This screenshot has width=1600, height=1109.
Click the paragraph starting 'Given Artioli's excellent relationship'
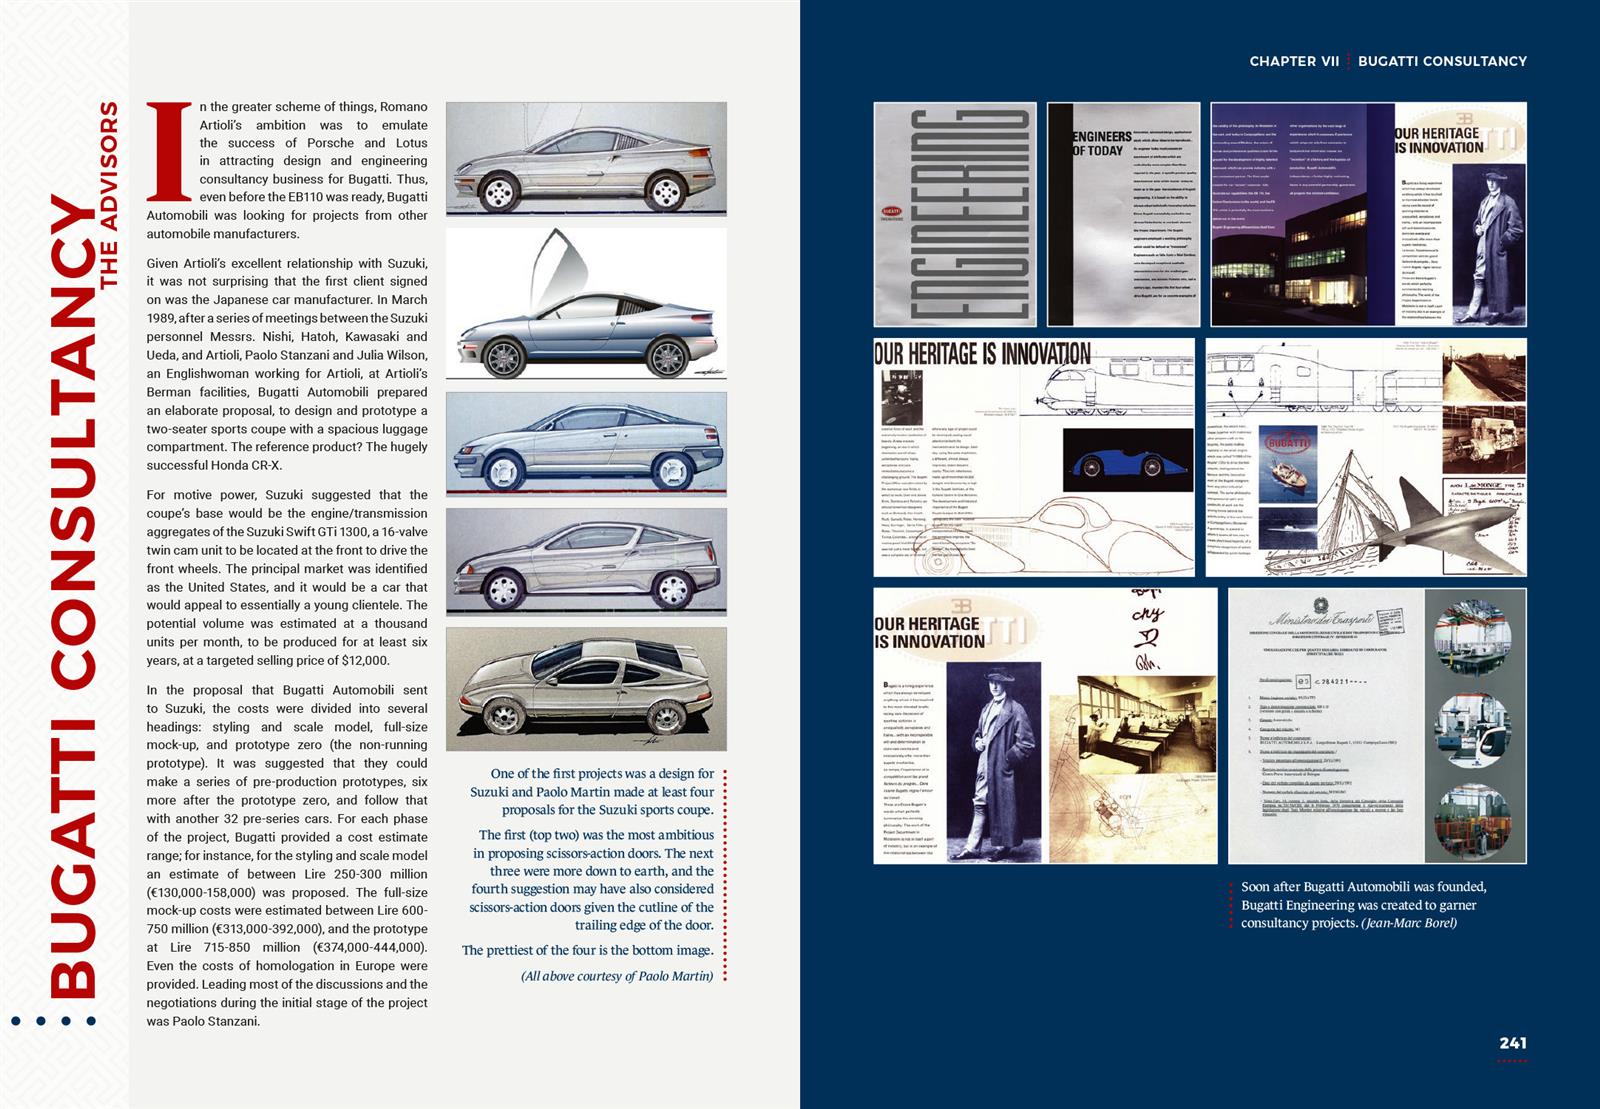point(287,364)
